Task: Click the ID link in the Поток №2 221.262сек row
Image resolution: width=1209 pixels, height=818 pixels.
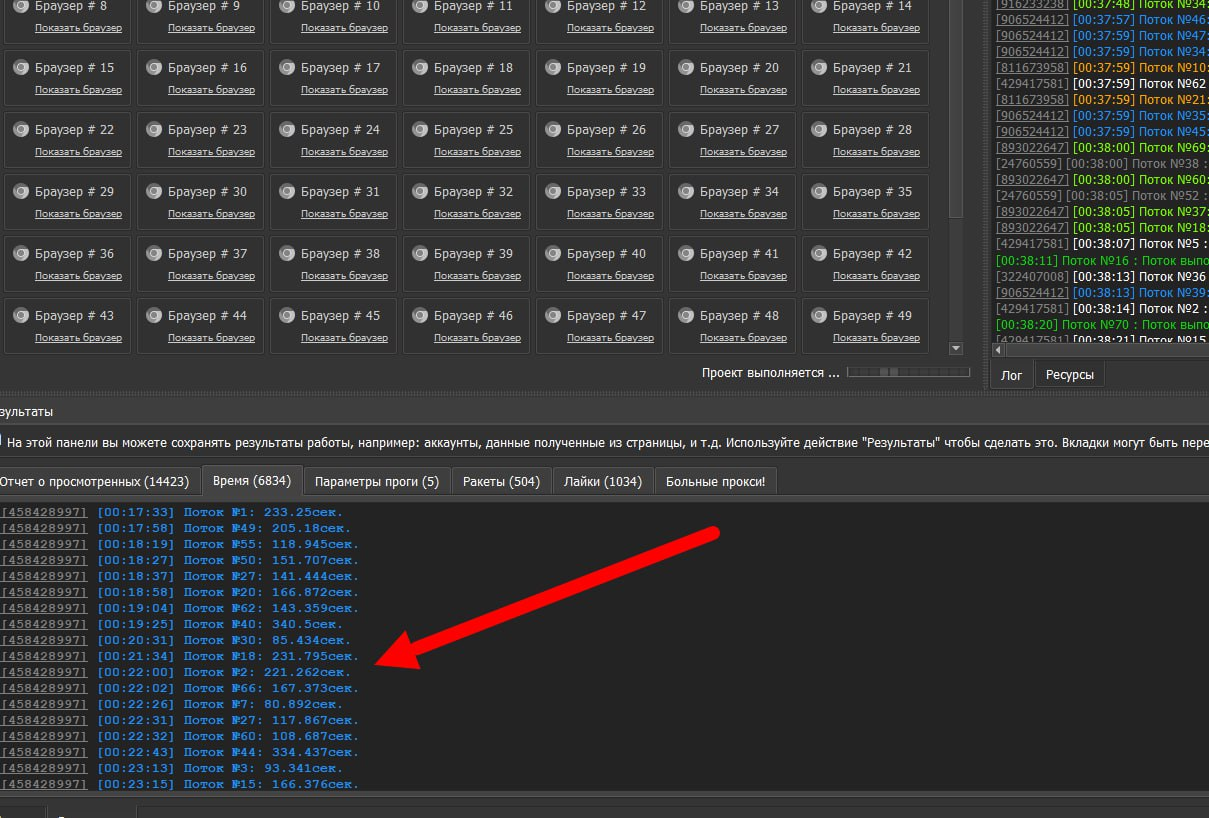Action: (x=44, y=672)
